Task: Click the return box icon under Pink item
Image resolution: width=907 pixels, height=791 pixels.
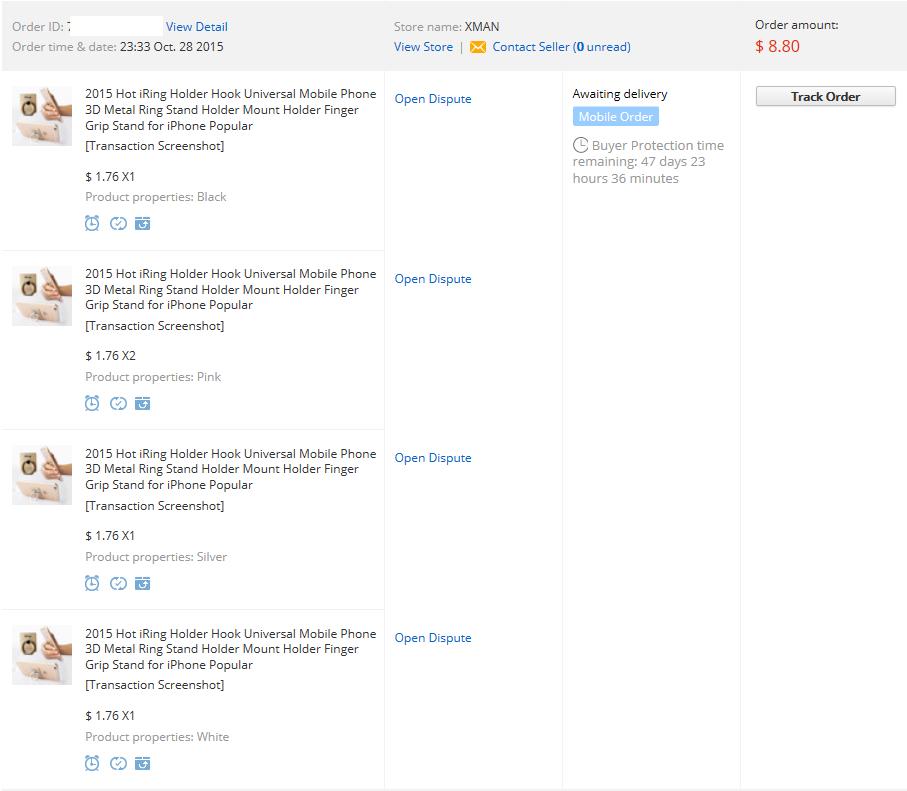Action: coord(143,403)
